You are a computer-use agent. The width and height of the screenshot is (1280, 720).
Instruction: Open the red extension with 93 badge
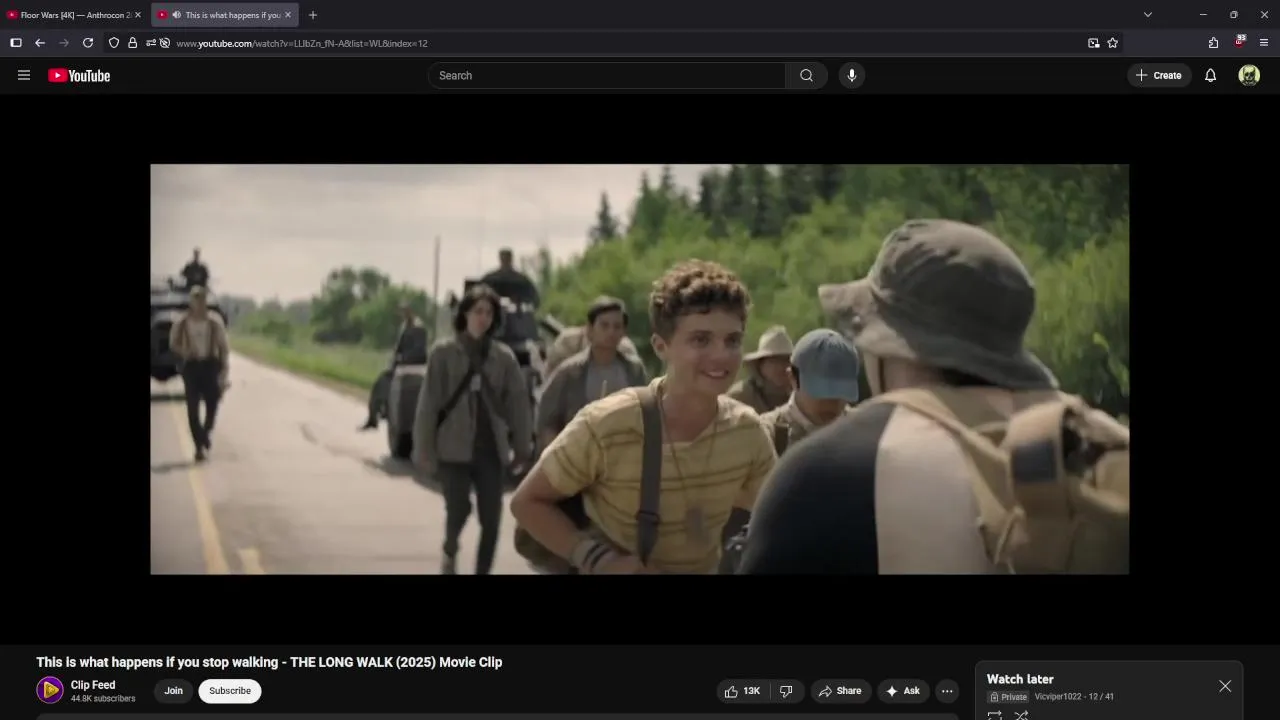coord(1240,42)
